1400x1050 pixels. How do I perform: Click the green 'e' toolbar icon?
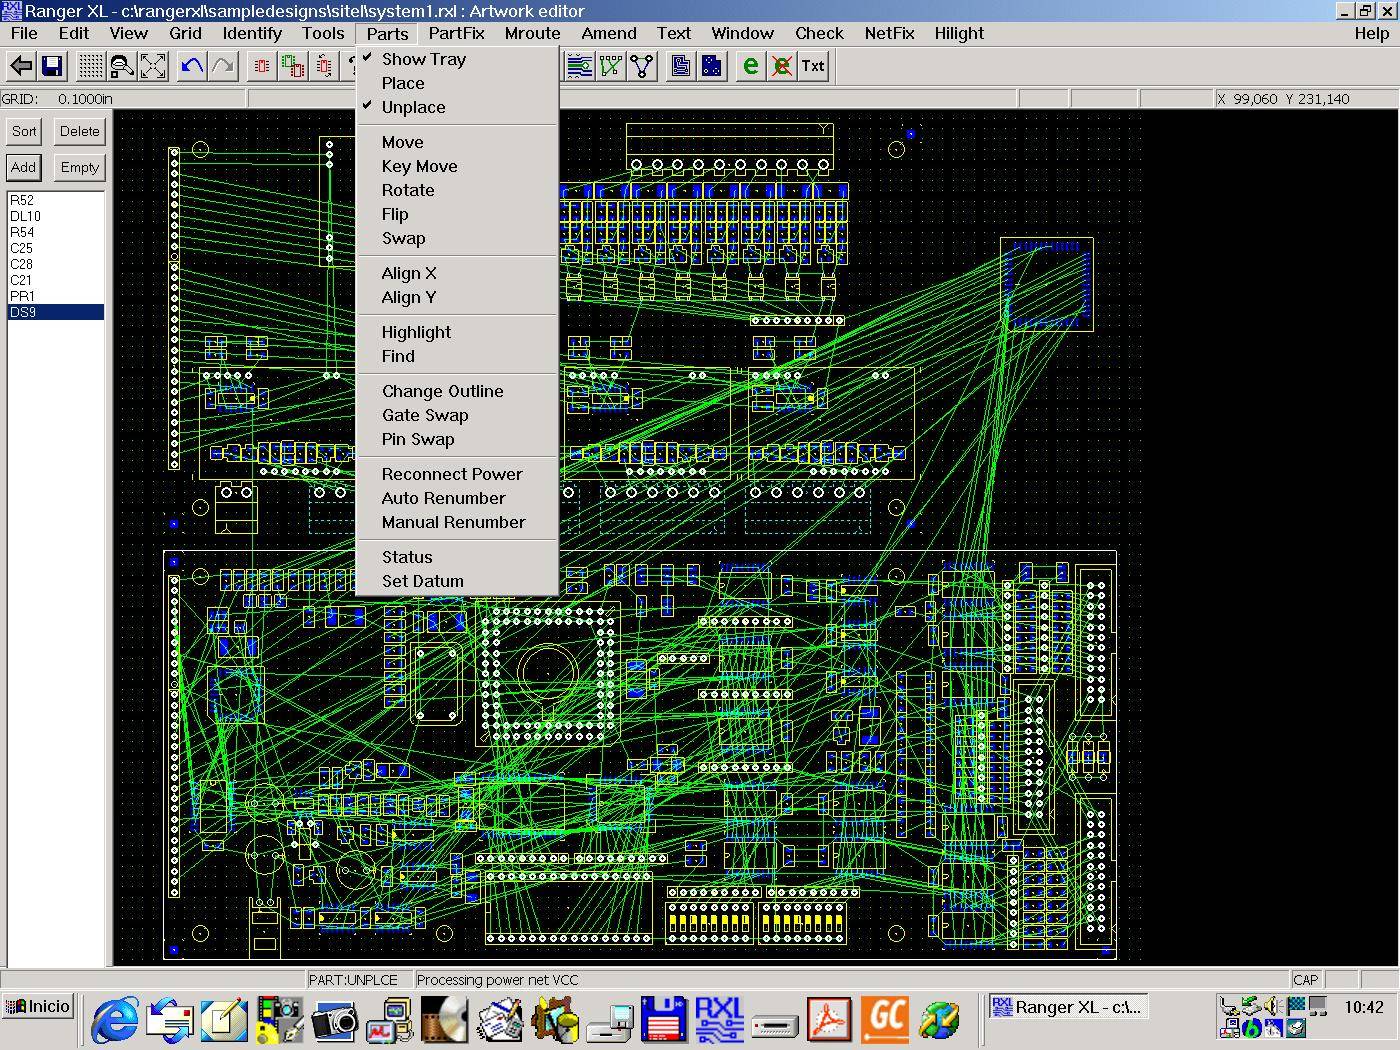[750, 66]
